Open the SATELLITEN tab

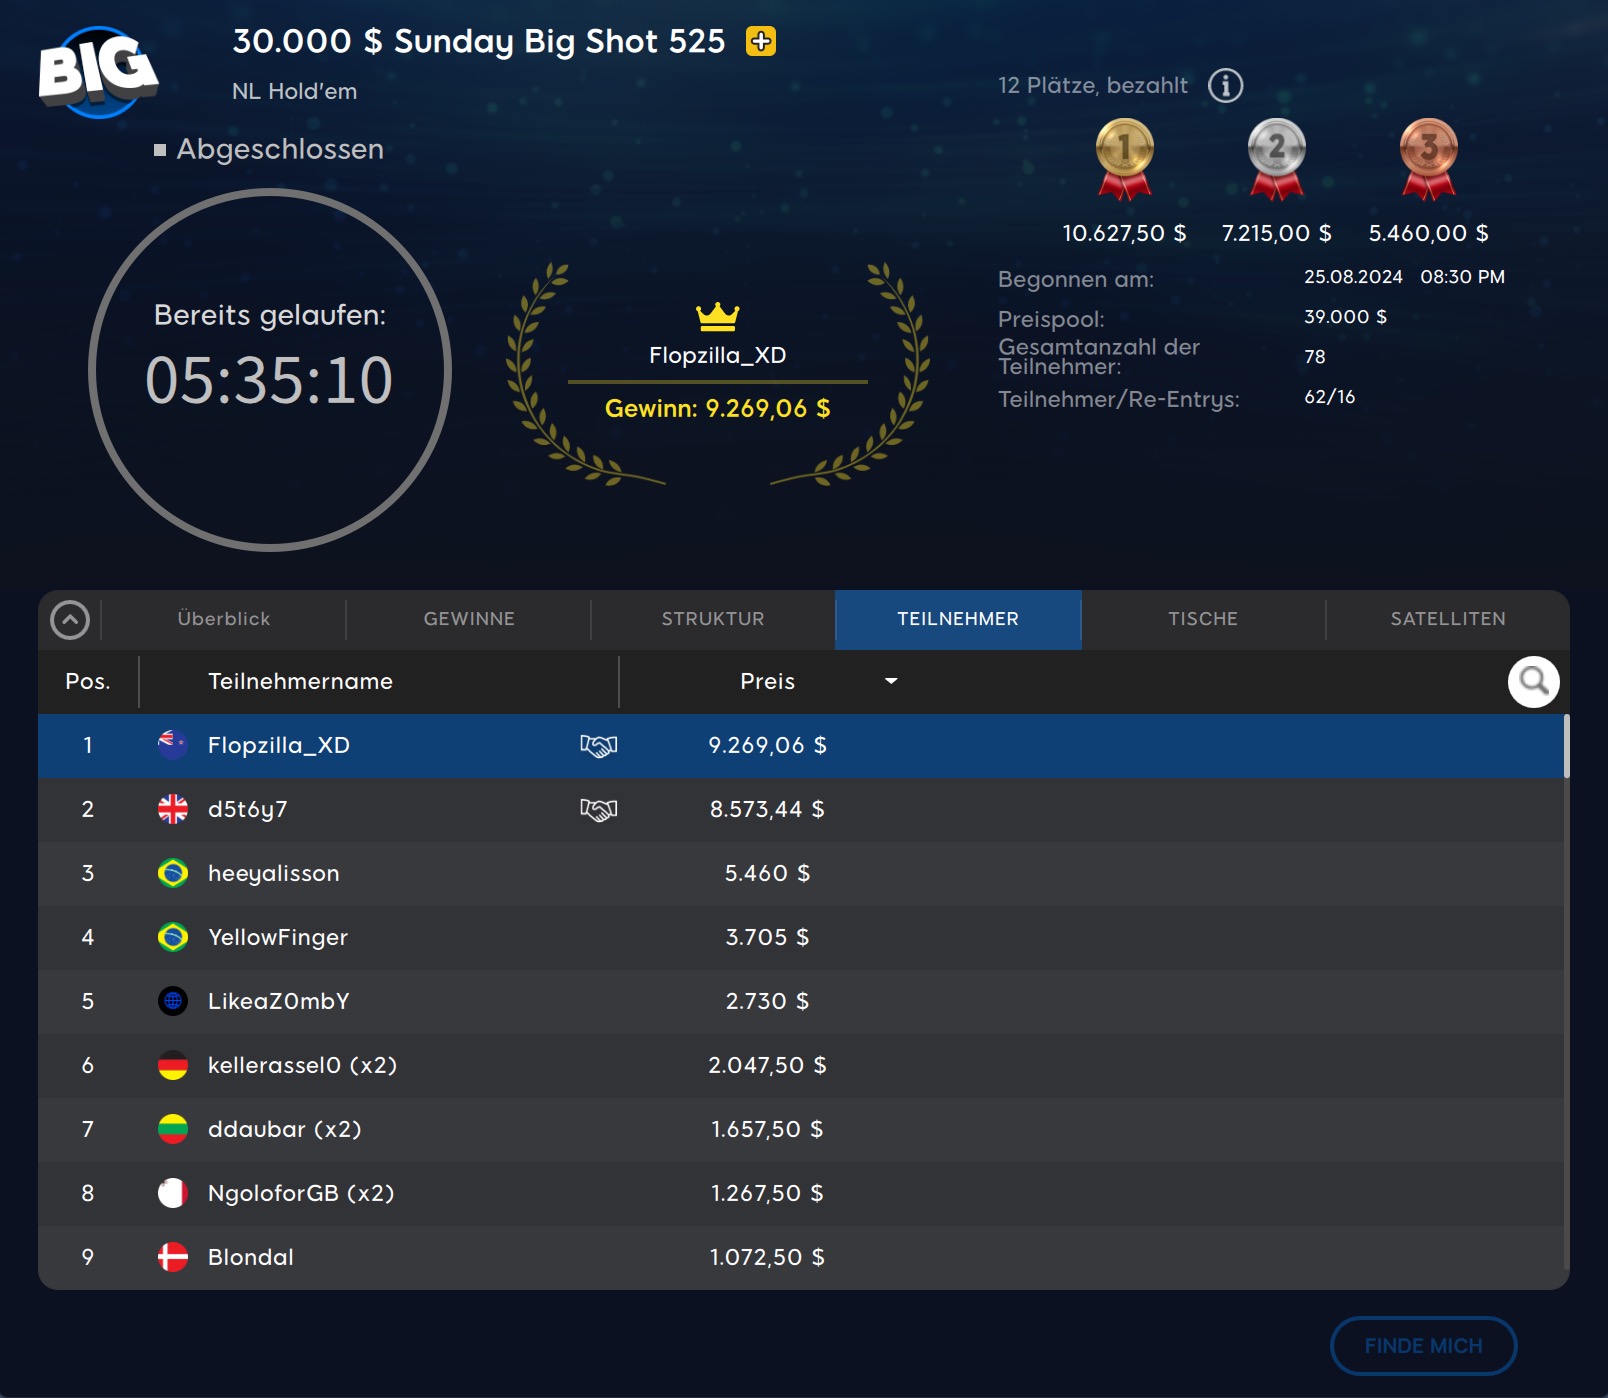point(1447,620)
